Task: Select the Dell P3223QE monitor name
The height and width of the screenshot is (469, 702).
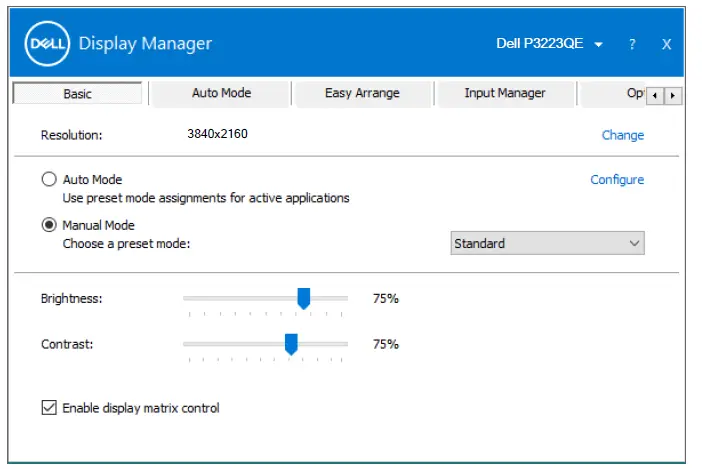Action: [539, 43]
